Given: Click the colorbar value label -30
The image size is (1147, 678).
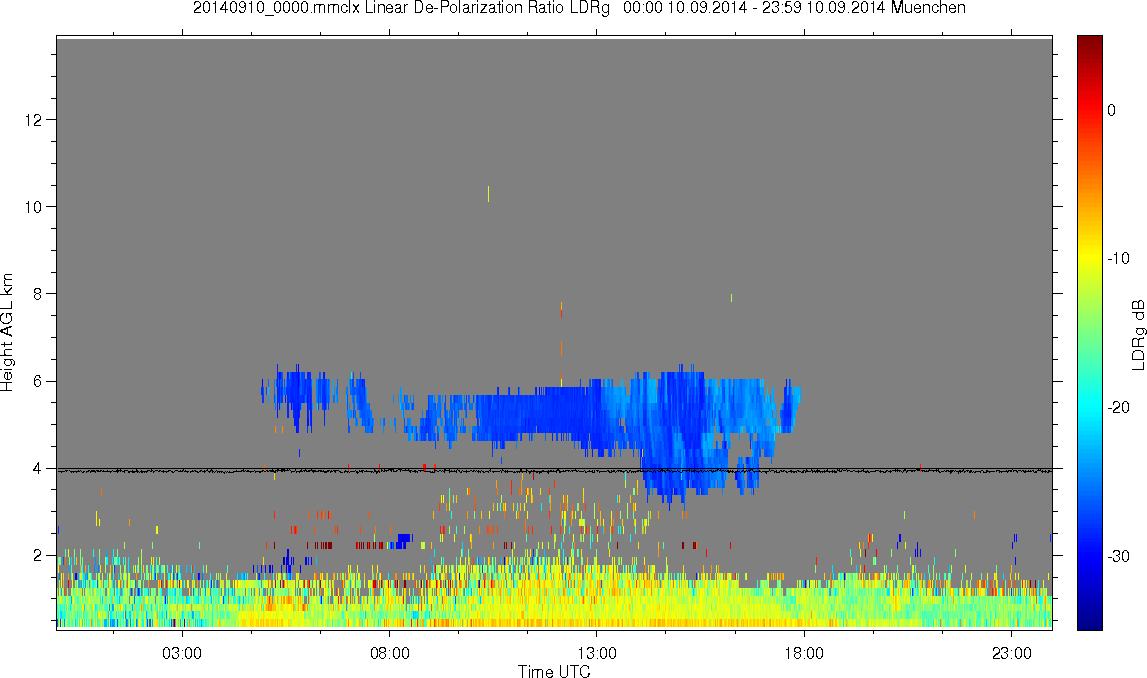Looking at the screenshot, I should coord(1118,557).
